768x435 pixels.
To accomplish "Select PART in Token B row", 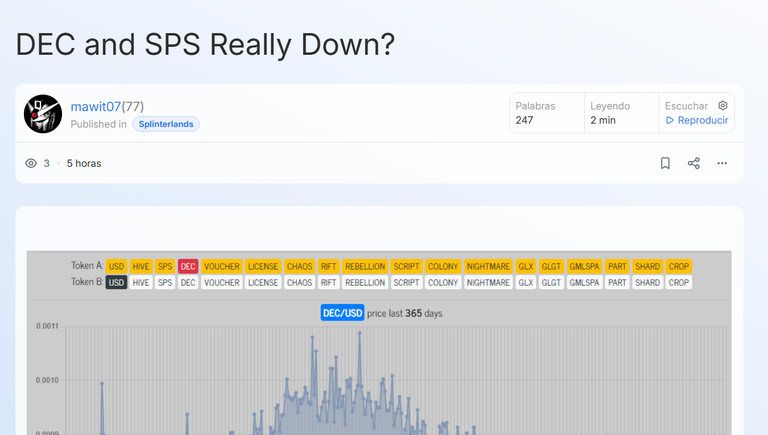I will click(x=617, y=283).
